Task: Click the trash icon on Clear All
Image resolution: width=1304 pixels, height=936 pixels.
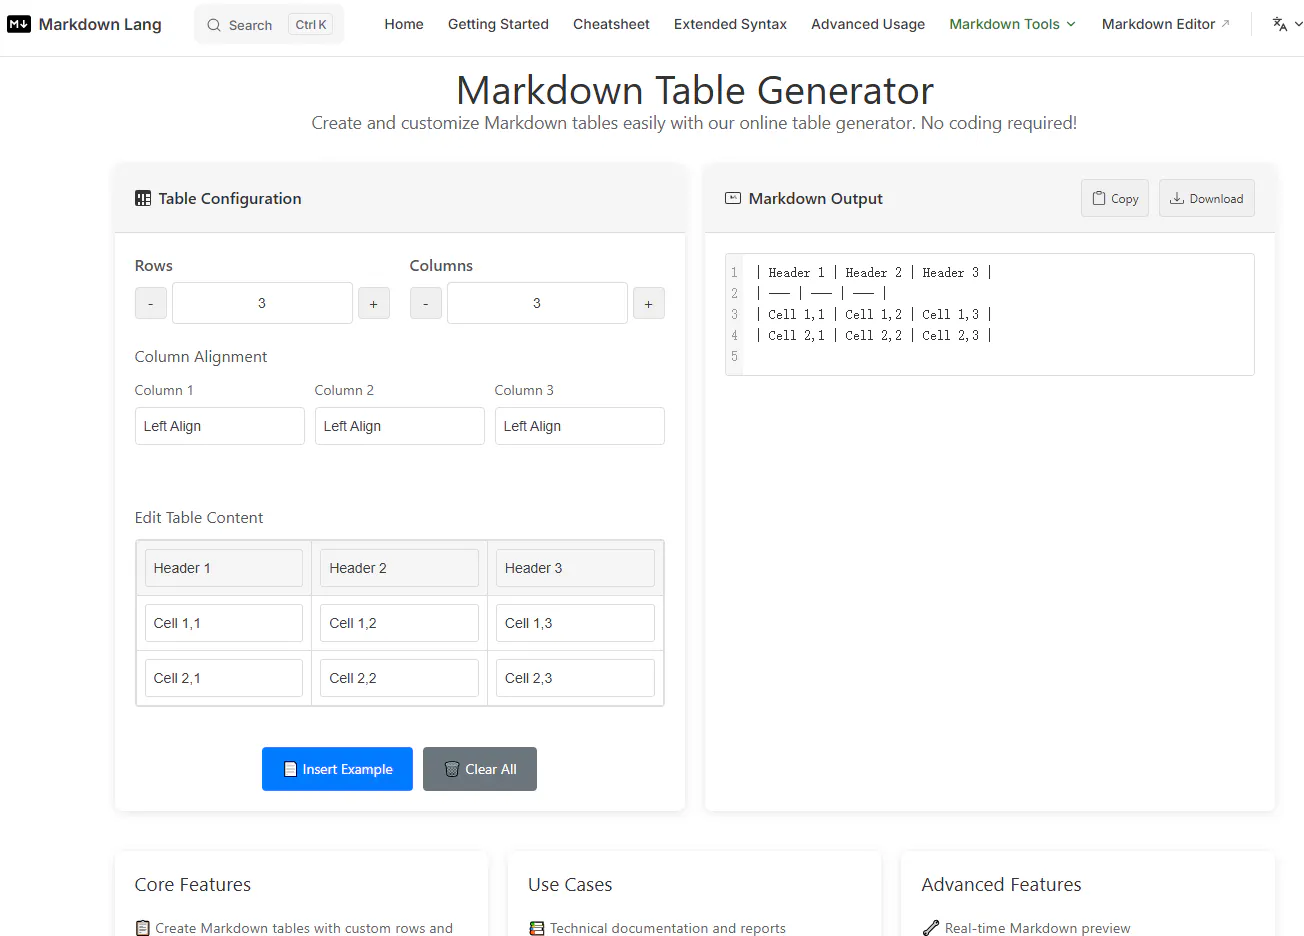Action: coord(452,769)
